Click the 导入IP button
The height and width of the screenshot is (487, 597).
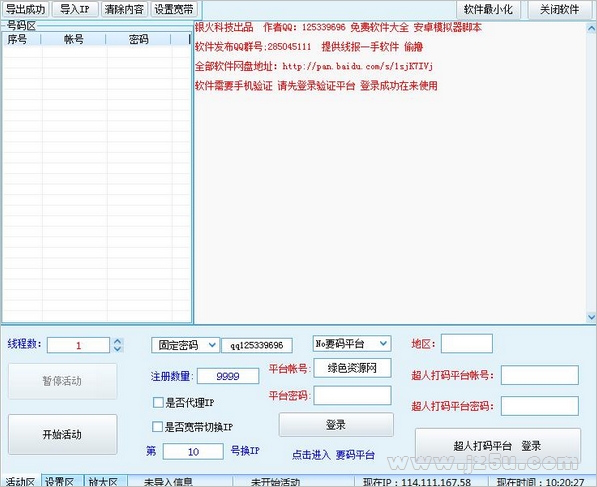[75, 9]
